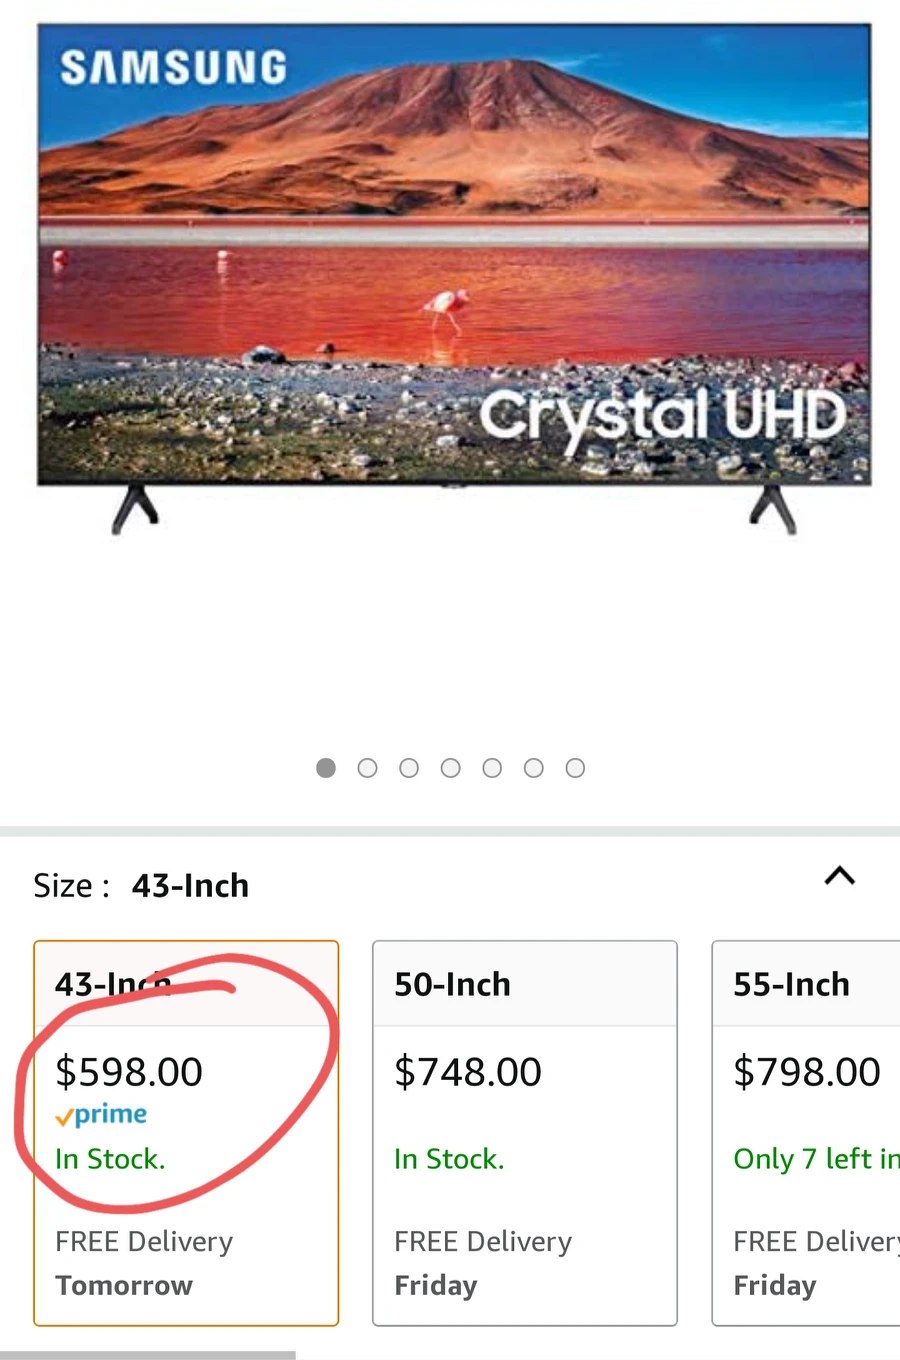Show the last carousel image dot
900x1360 pixels.
(575, 768)
